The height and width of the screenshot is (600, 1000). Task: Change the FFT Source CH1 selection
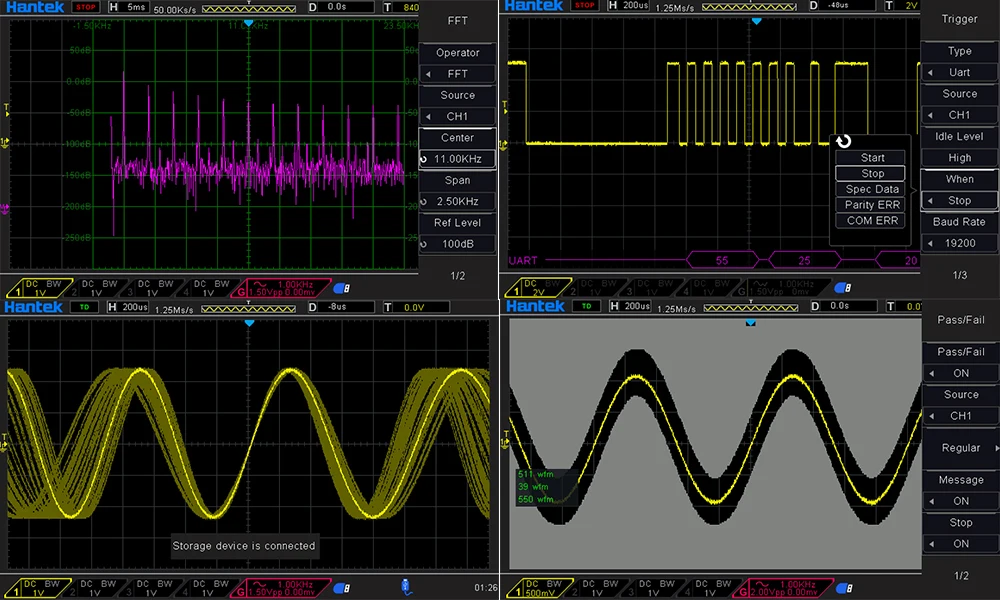[457, 116]
